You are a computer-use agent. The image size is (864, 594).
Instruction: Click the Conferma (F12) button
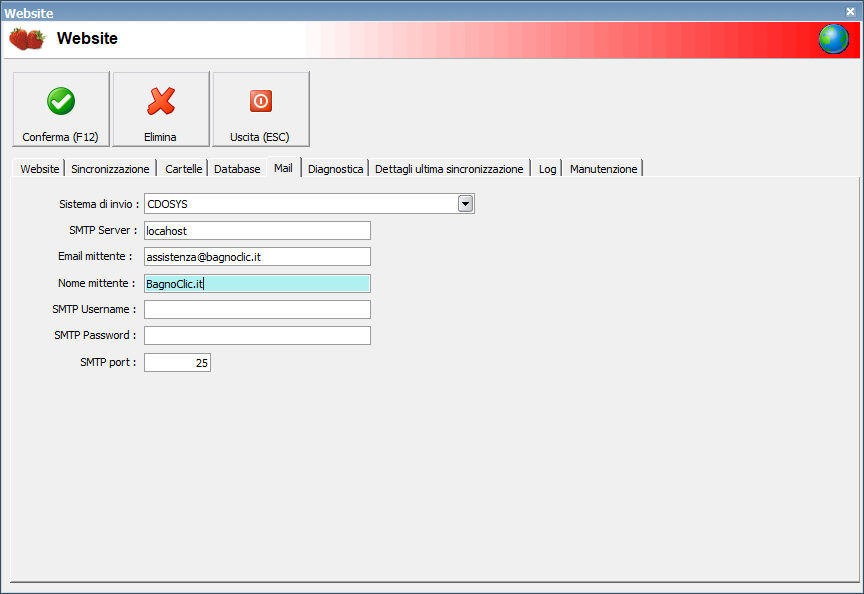pos(61,109)
